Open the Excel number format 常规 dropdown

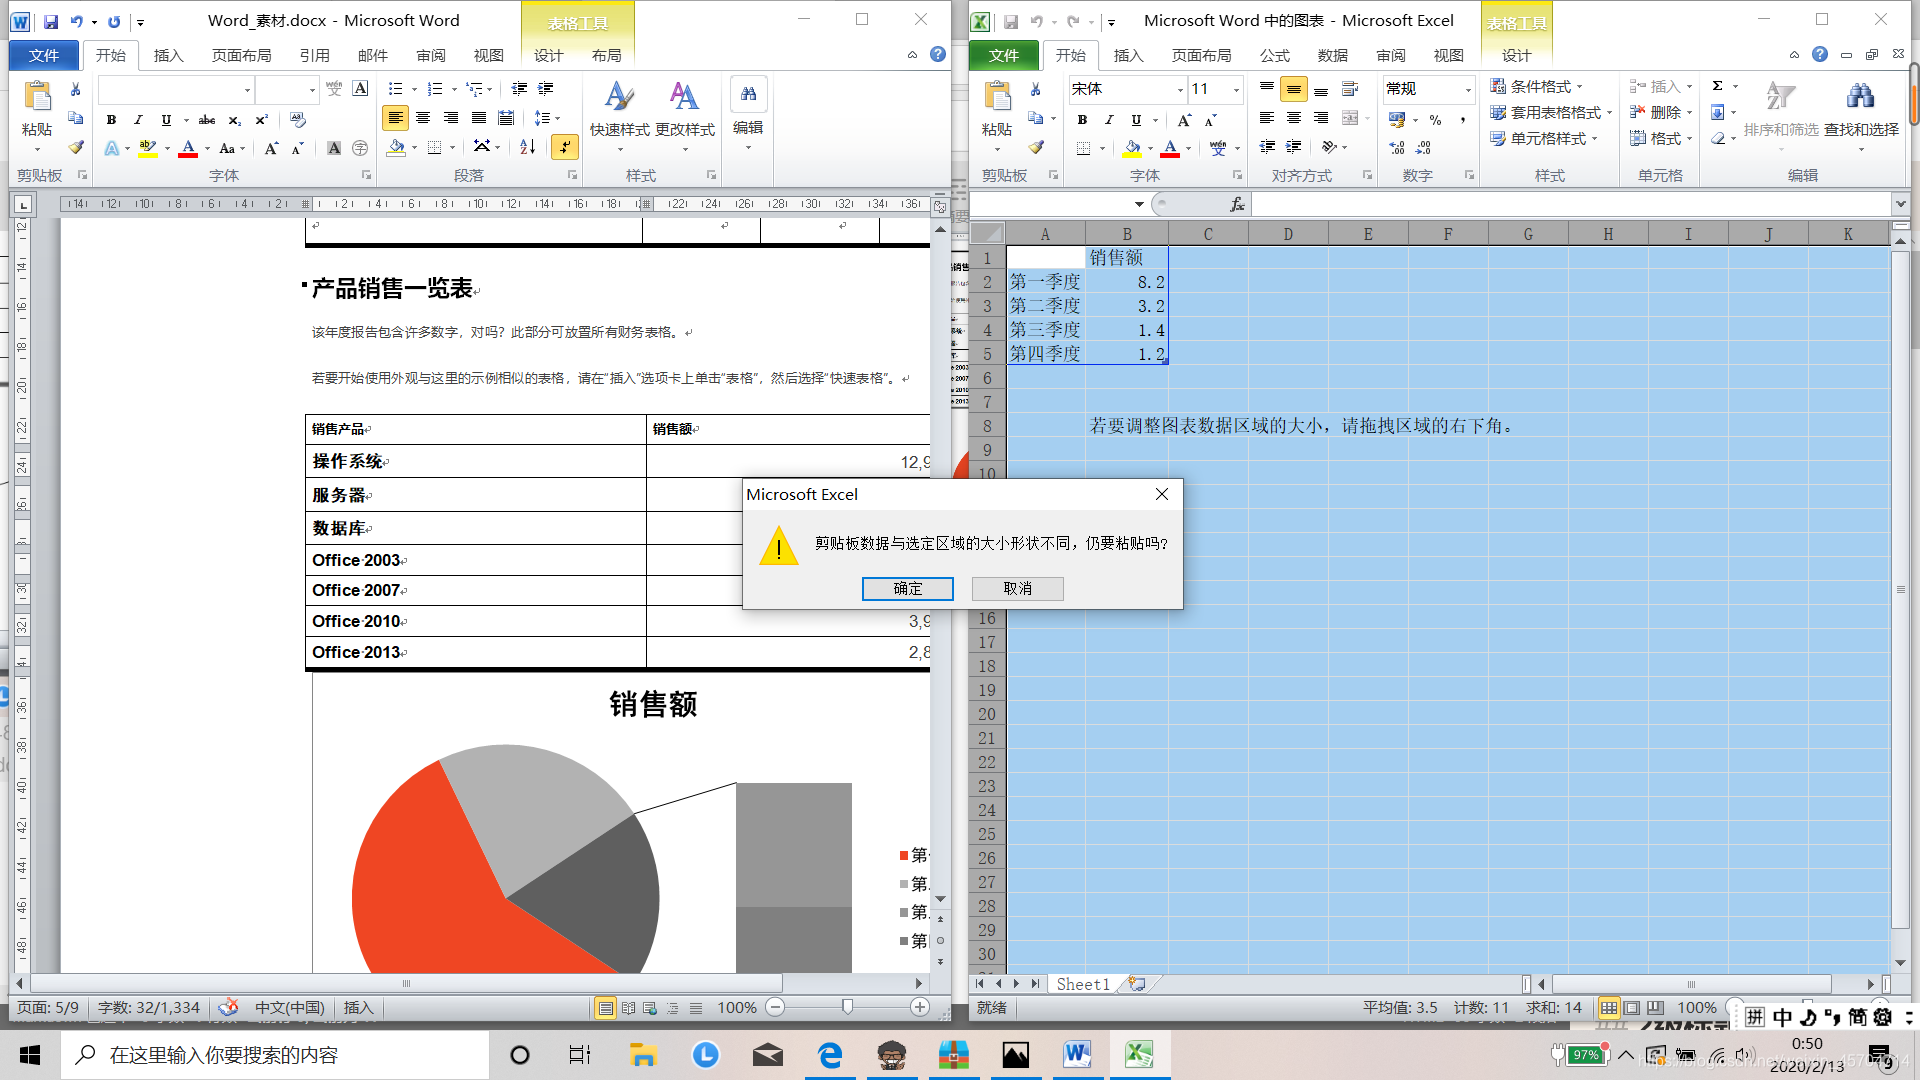[1468, 89]
